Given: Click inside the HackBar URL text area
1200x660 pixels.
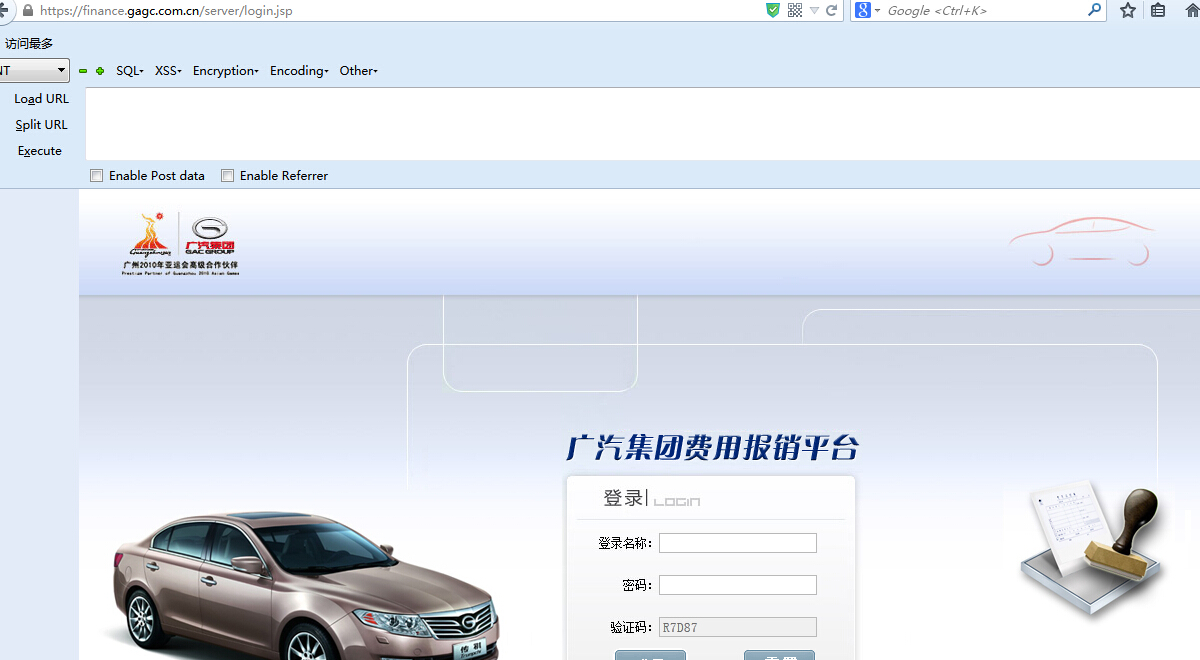Looking at the screenshot, I should (x=642, y=124).
